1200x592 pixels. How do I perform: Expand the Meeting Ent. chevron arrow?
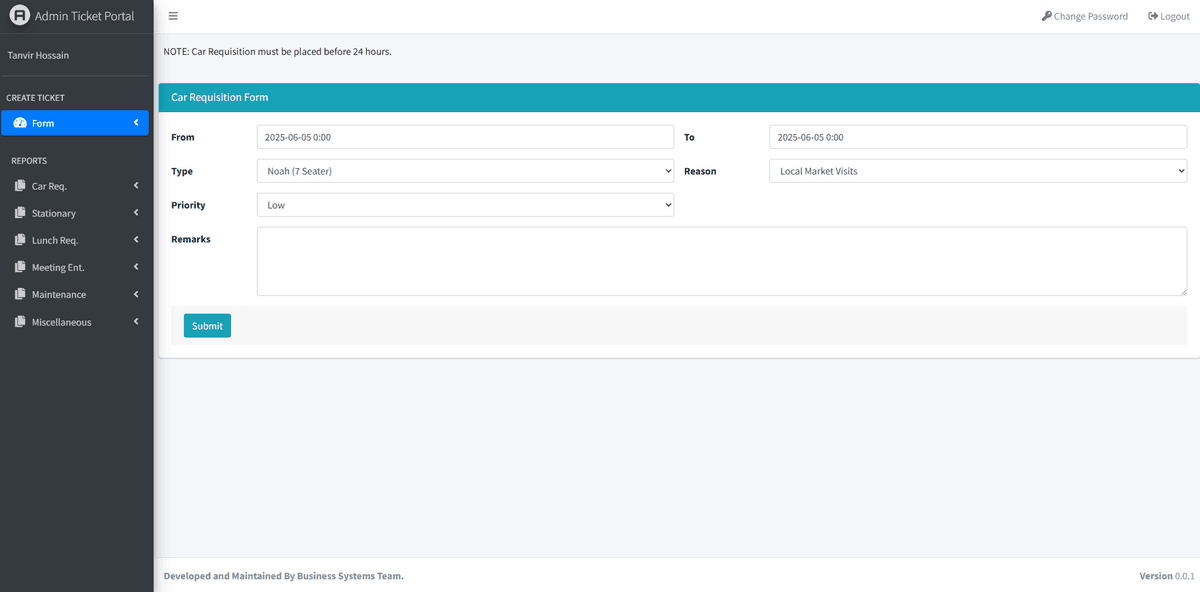(x=136, y=267)
